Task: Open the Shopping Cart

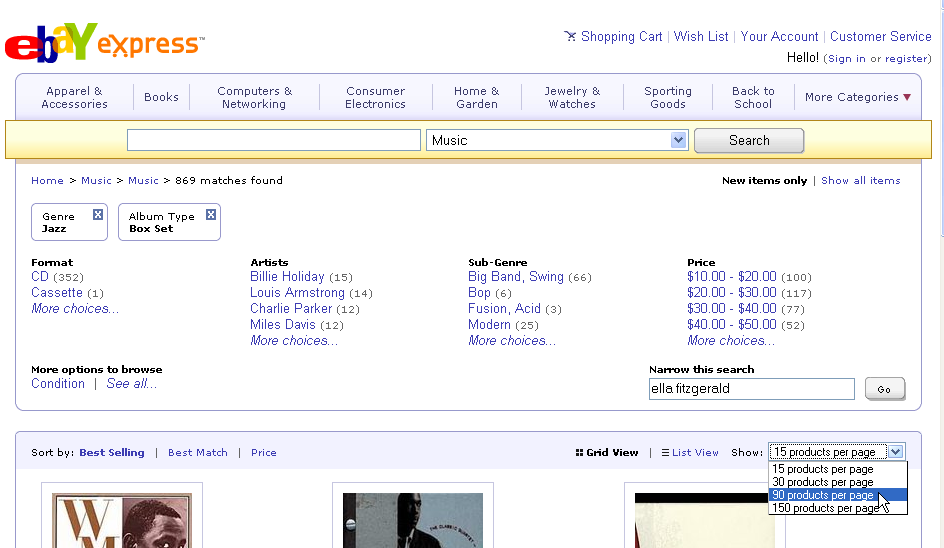Action: point(620,36)
